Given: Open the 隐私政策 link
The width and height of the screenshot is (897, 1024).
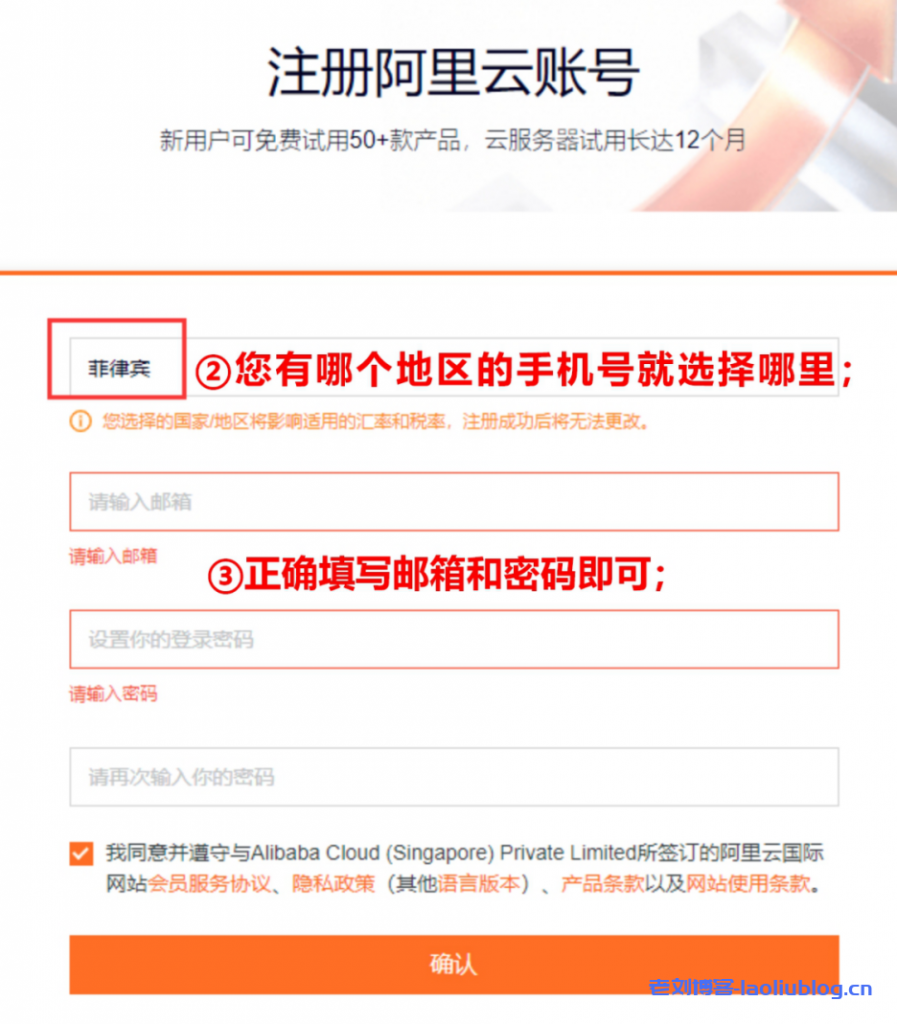Looking at the screenshot, I should (334, 884).
